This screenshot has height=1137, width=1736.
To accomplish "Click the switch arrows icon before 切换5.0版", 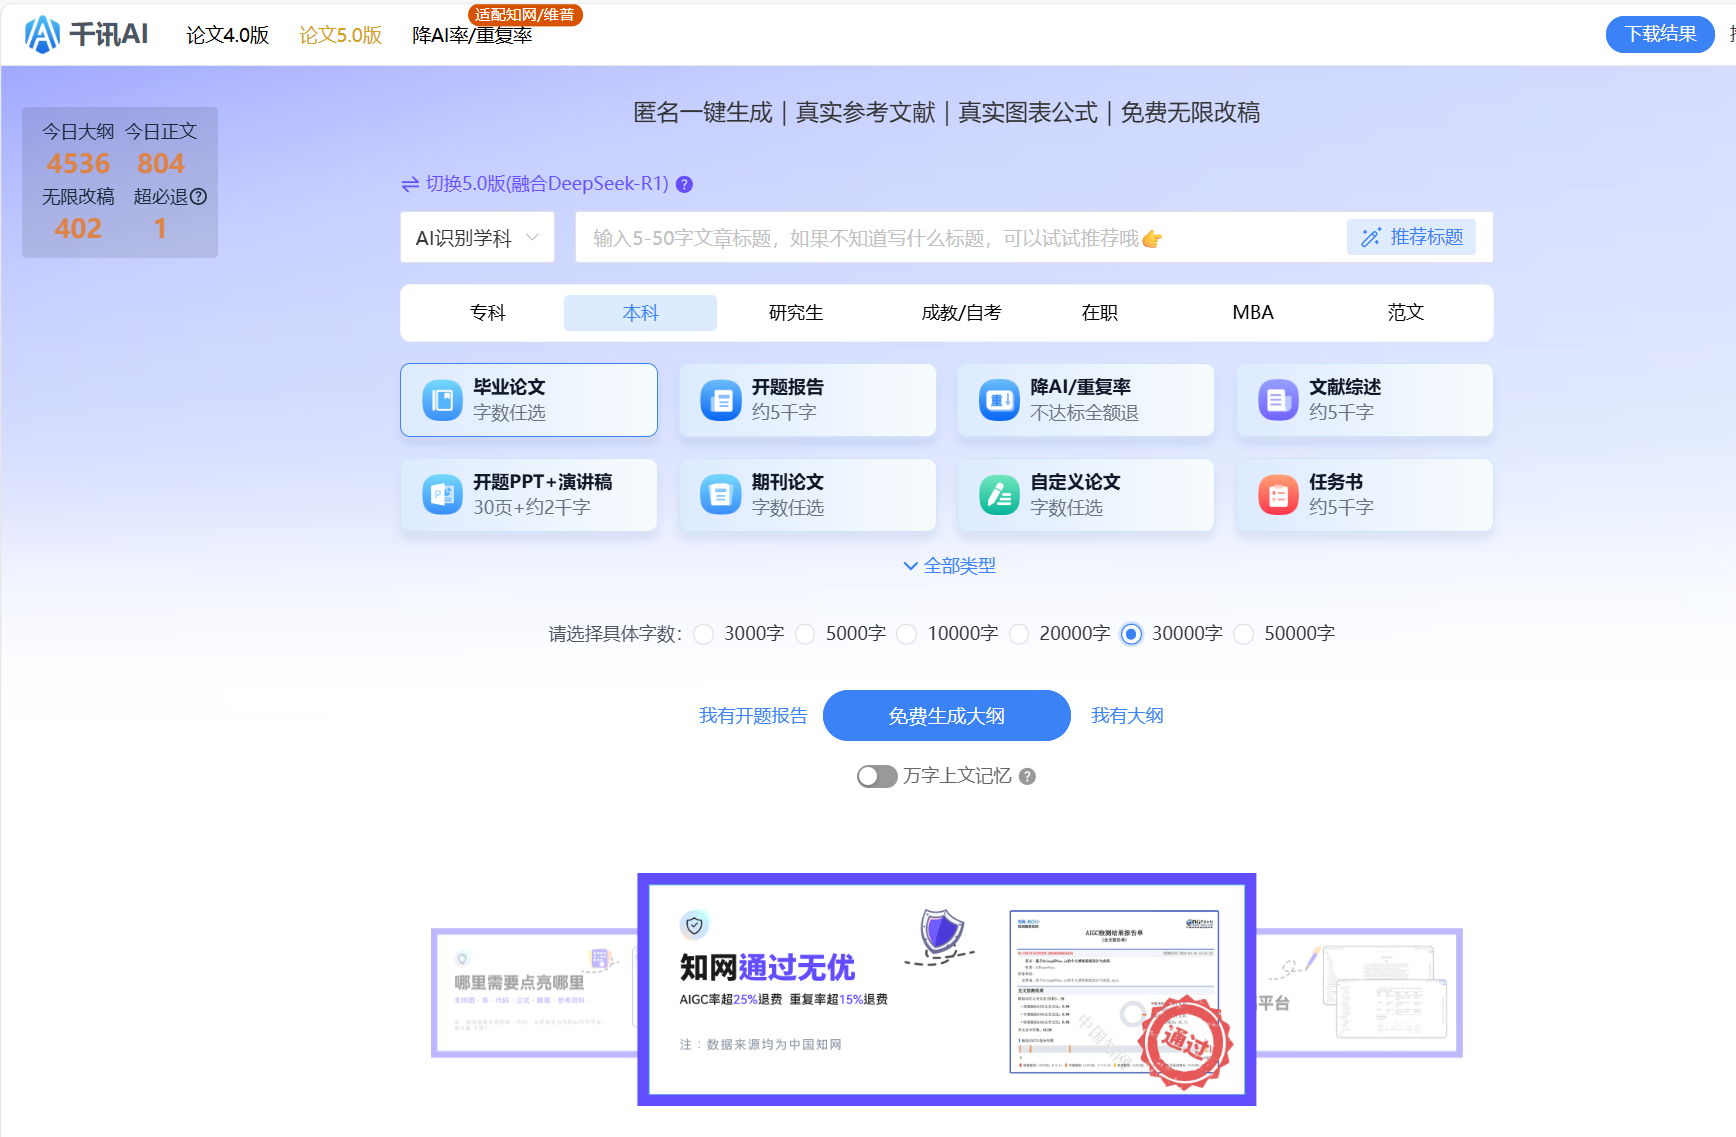I will (x=410, y=184).
